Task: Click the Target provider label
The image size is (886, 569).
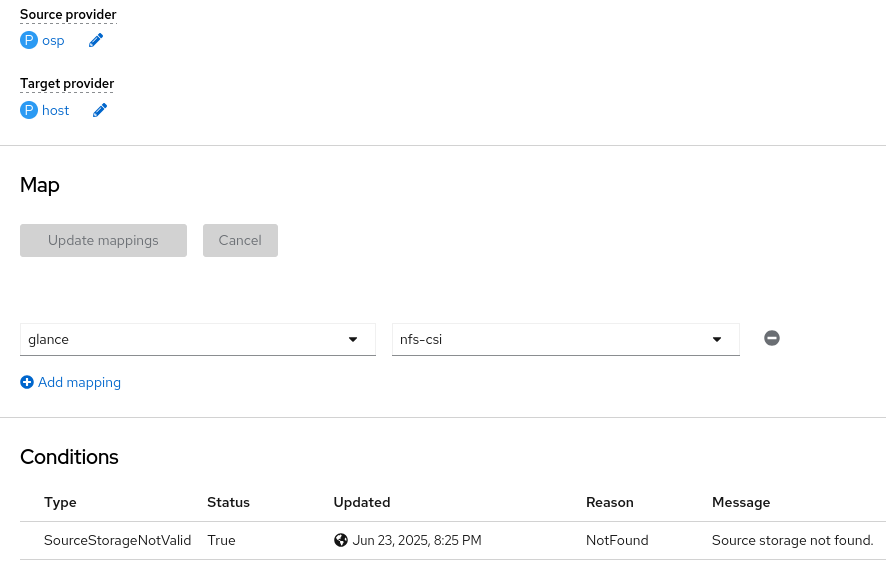Action: click(67, 84)
